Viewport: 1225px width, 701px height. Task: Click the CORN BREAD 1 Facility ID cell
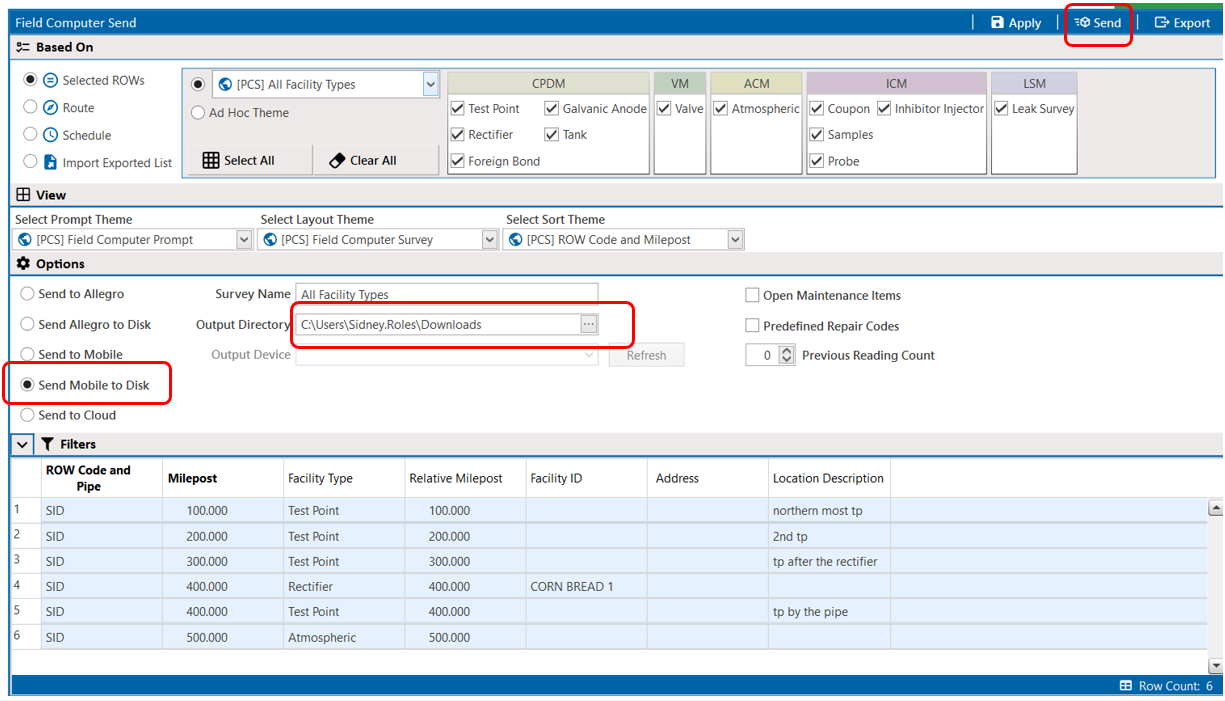click(587, 586)
